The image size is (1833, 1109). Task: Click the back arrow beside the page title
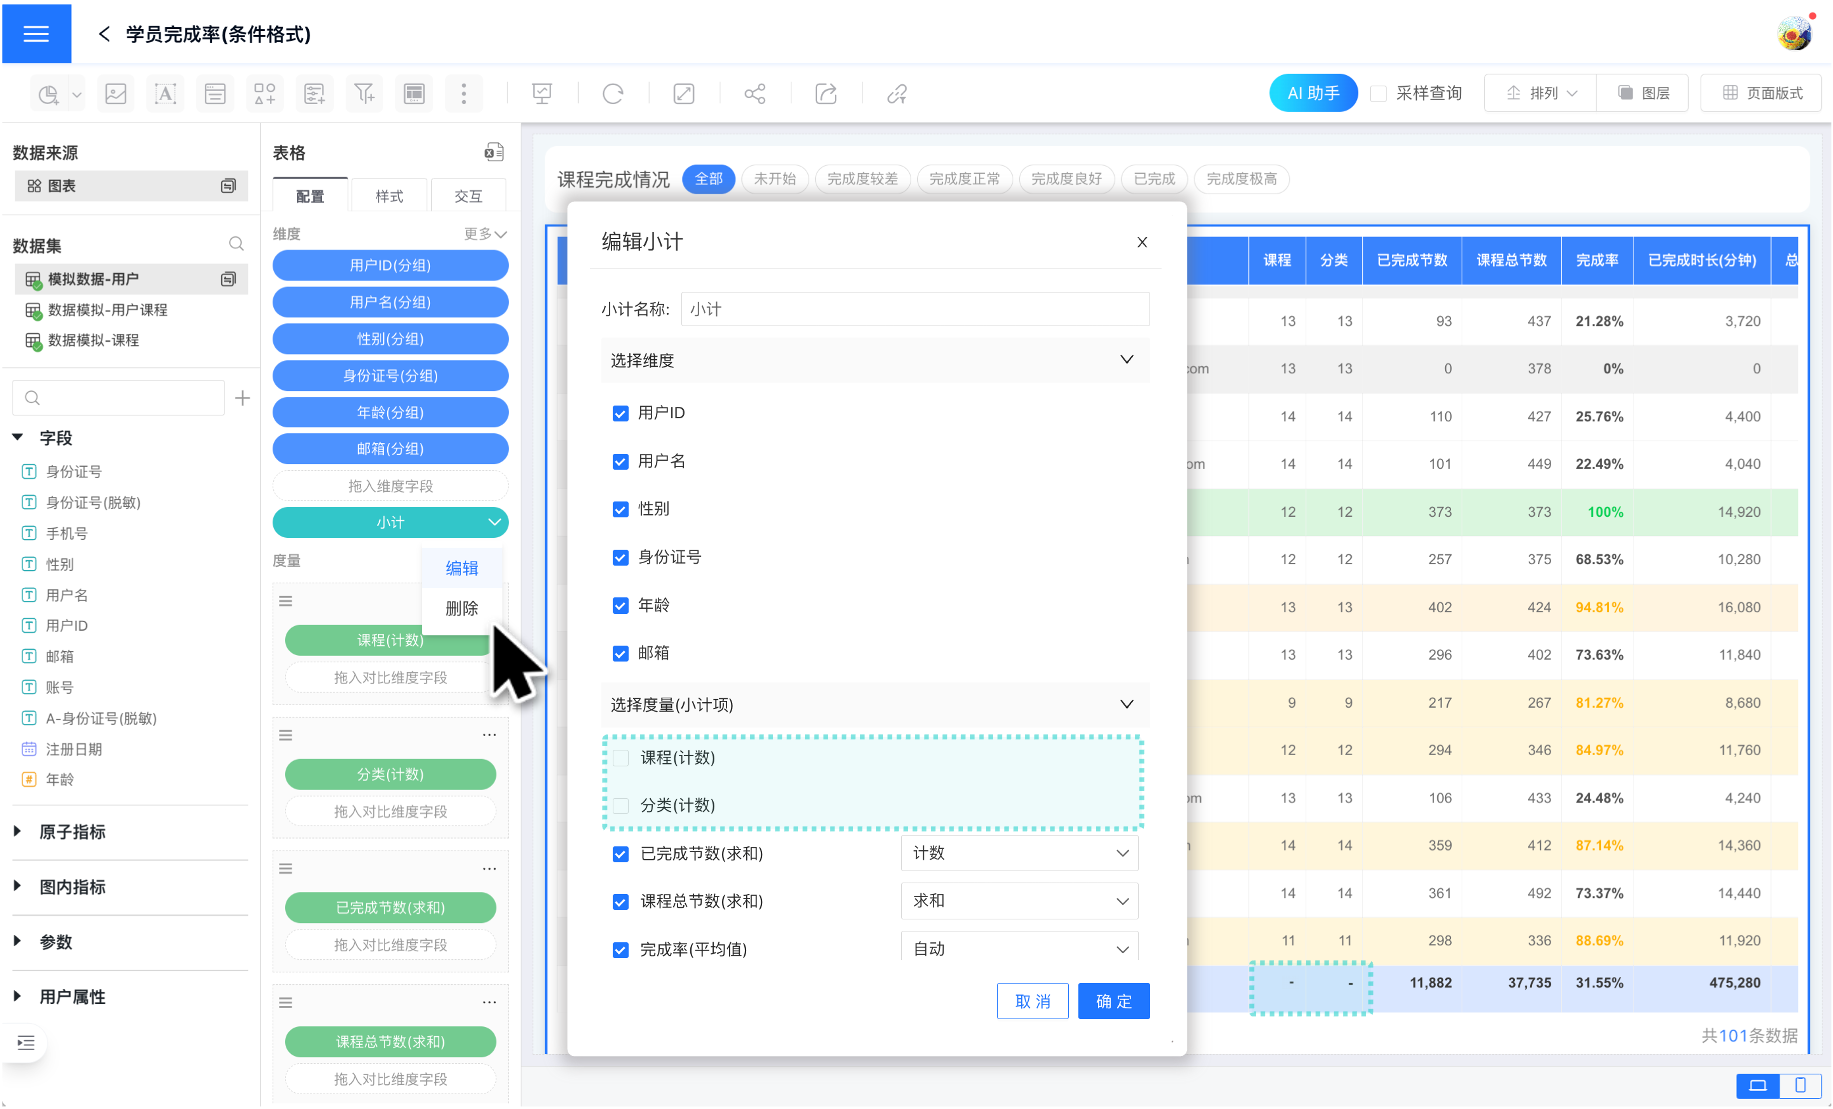click(x=104, y=34)
